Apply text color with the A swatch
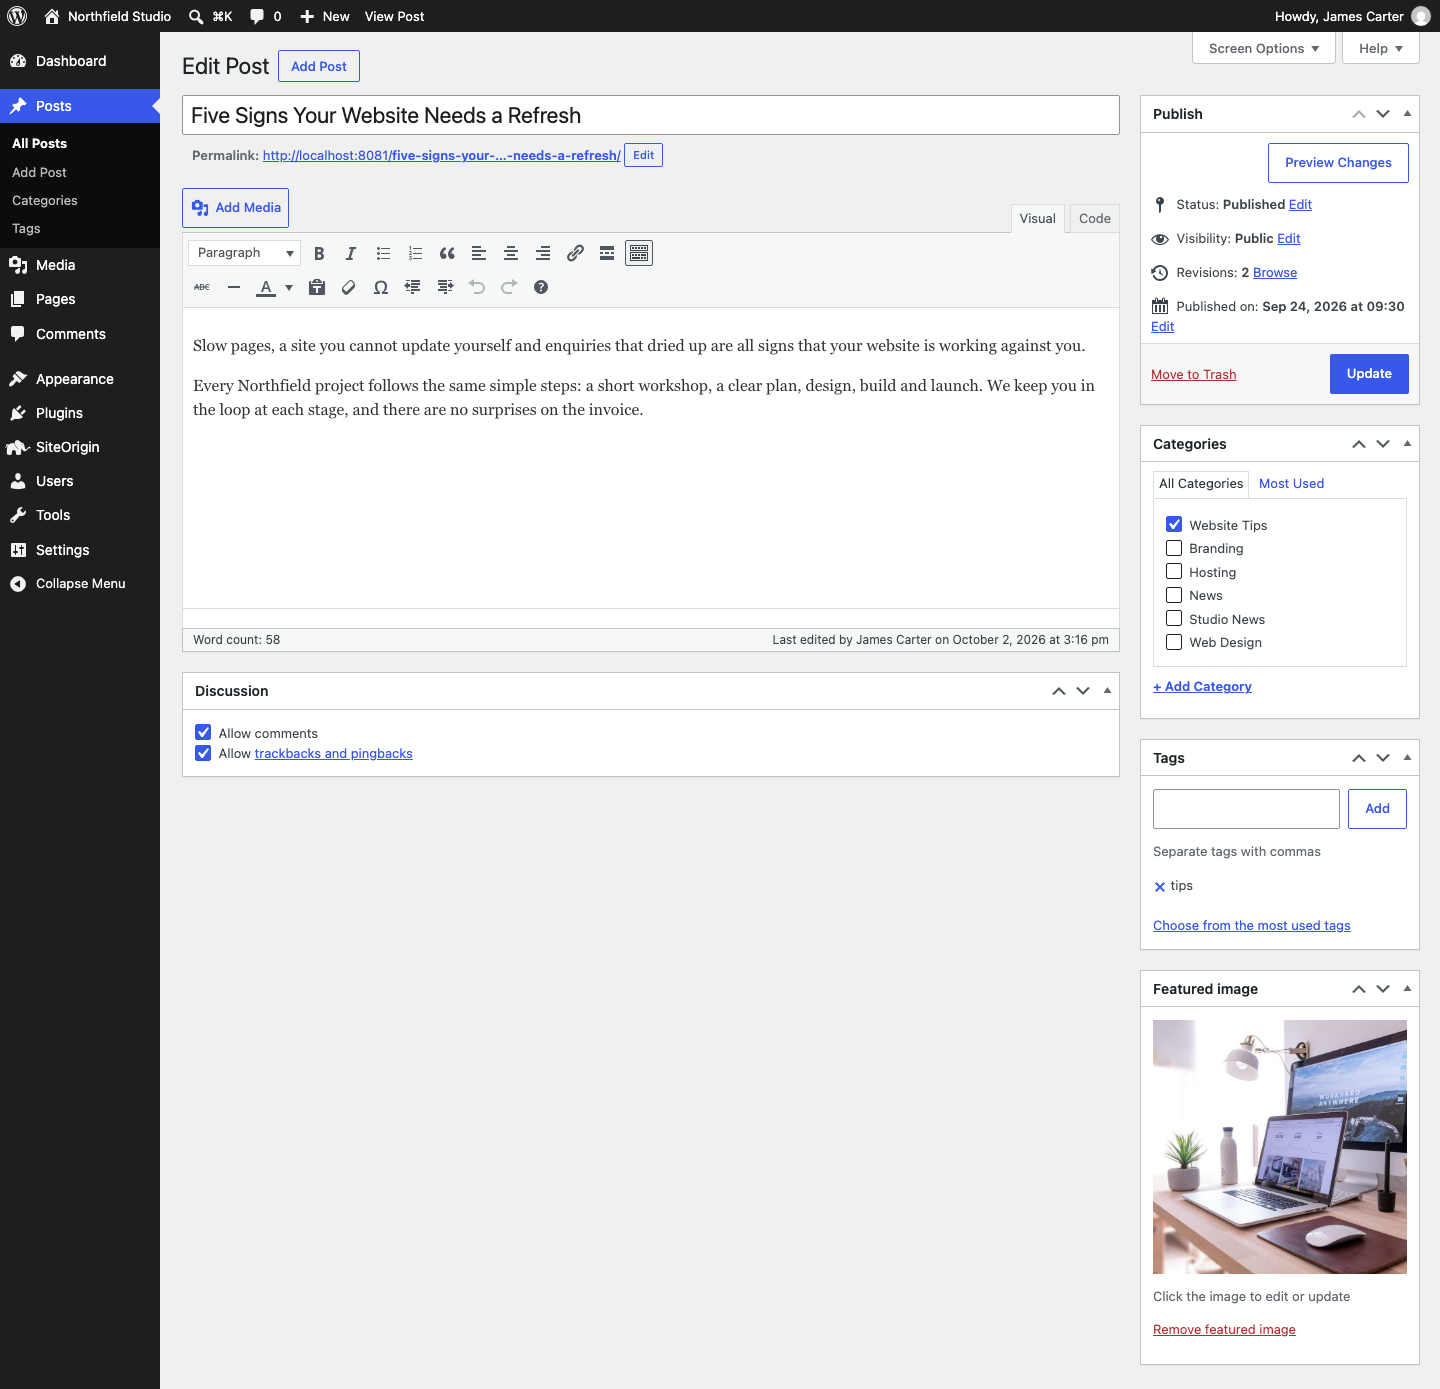 click(266, 287)
